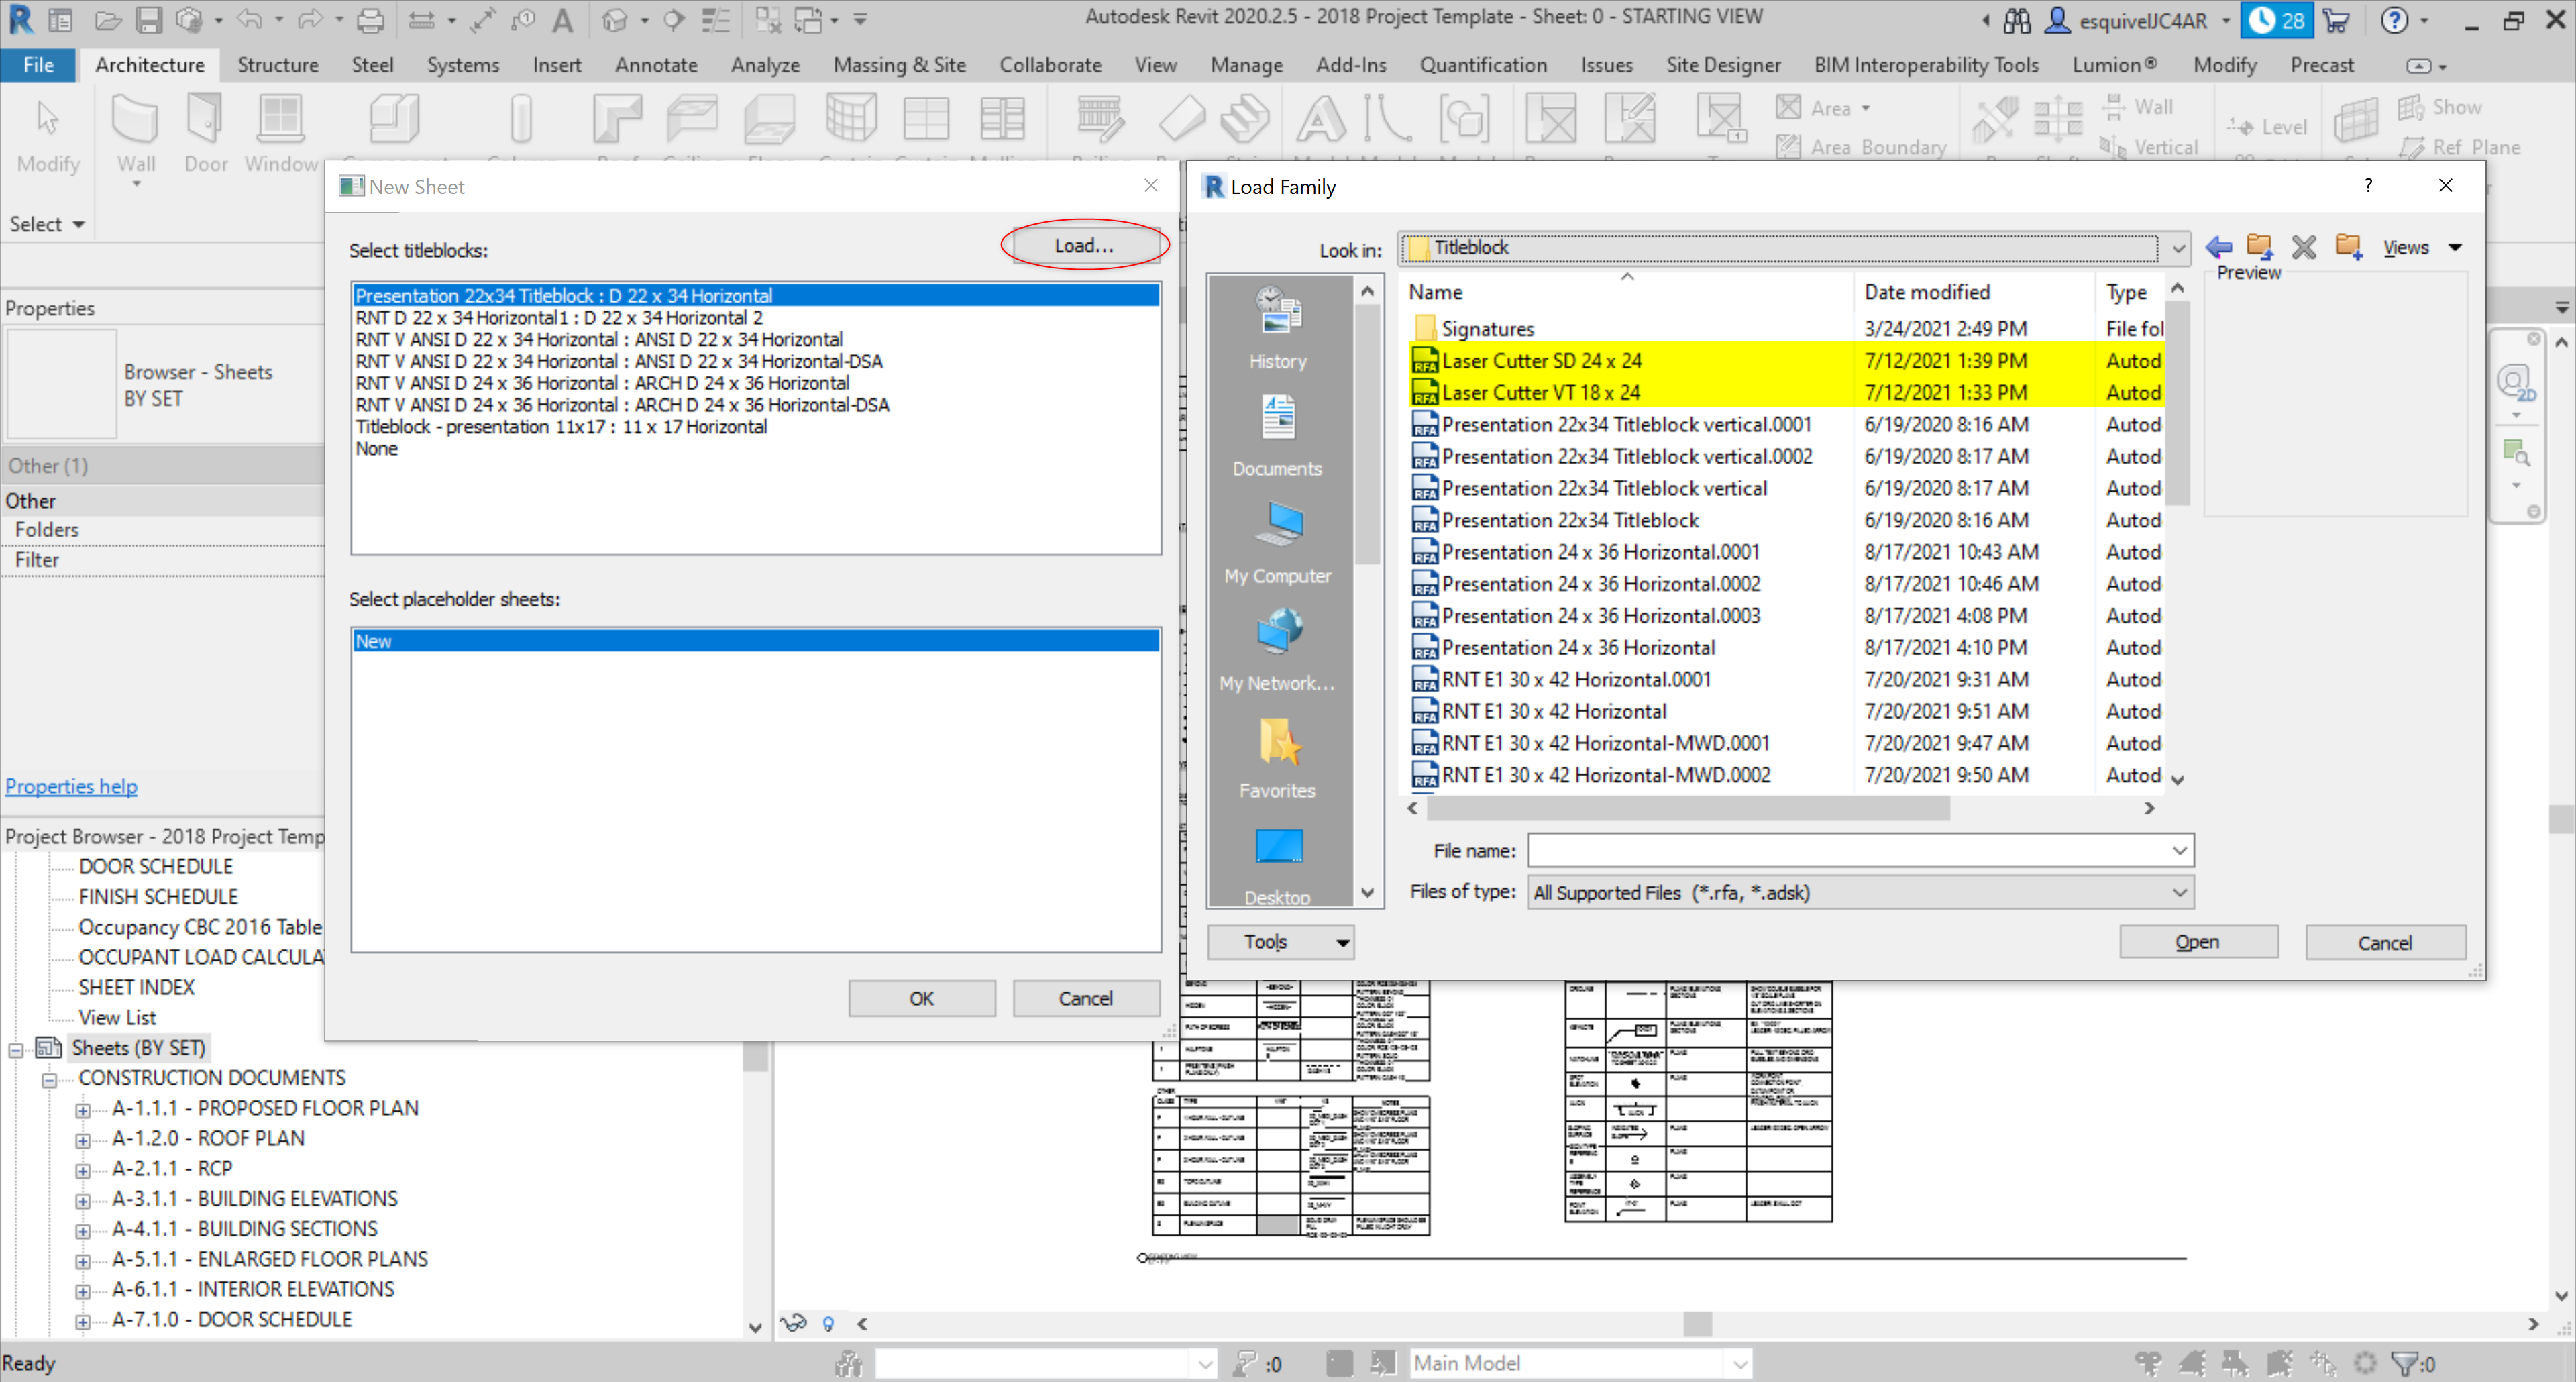
Task: Open Documents location in Load Family sidebar
Action: [x=1277, y=436]
